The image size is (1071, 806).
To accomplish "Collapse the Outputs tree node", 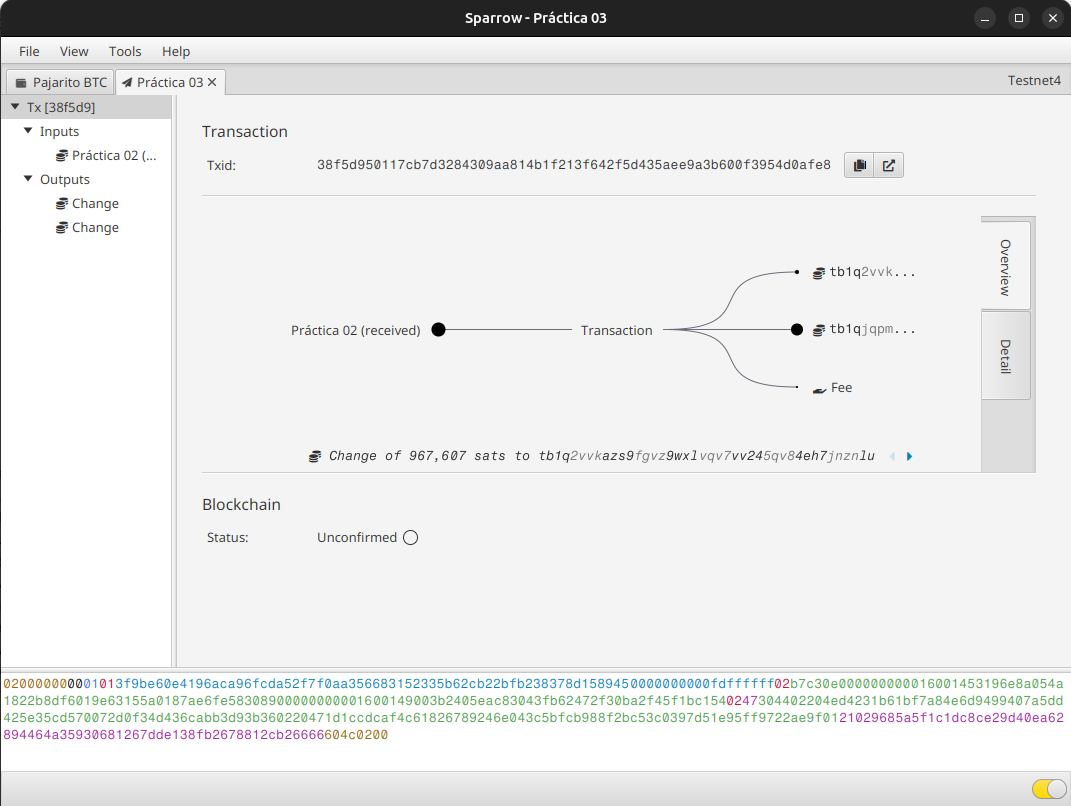I will point(28,178).
